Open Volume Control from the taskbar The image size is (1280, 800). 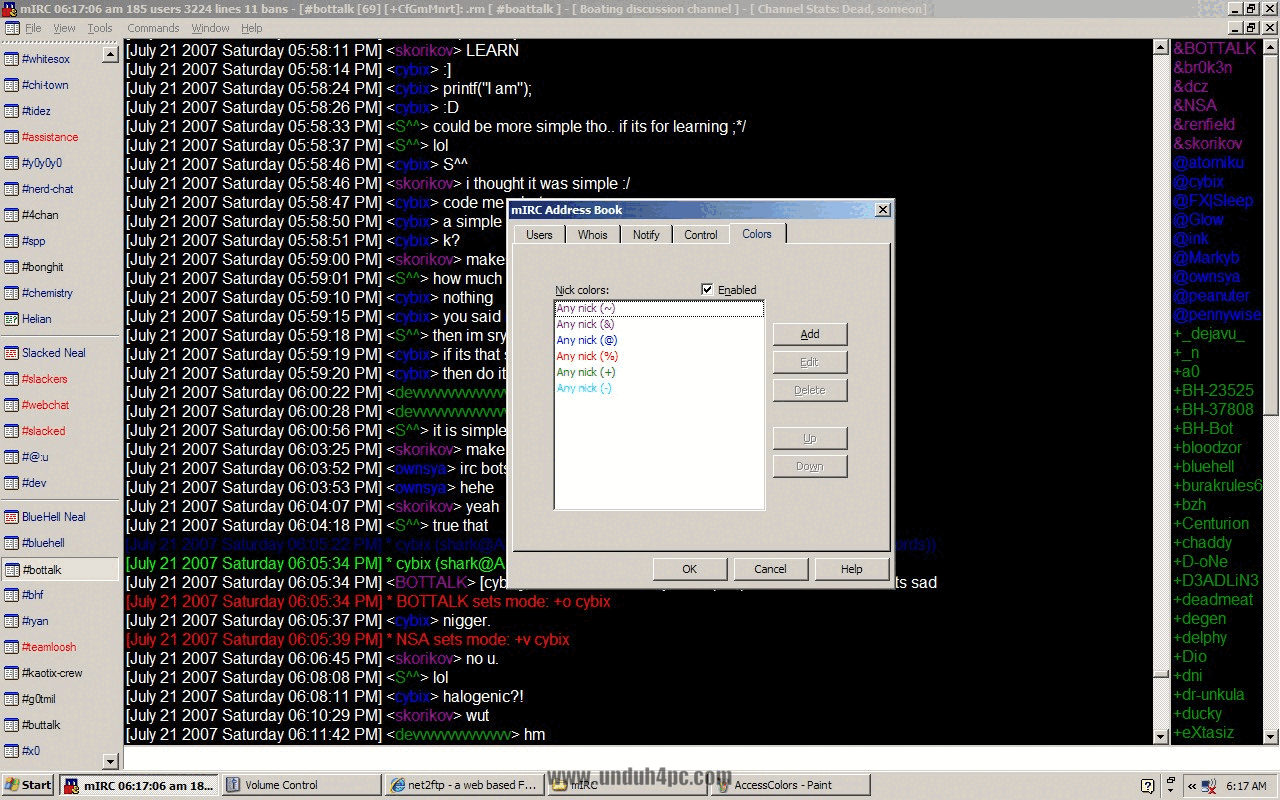[301, 785]
